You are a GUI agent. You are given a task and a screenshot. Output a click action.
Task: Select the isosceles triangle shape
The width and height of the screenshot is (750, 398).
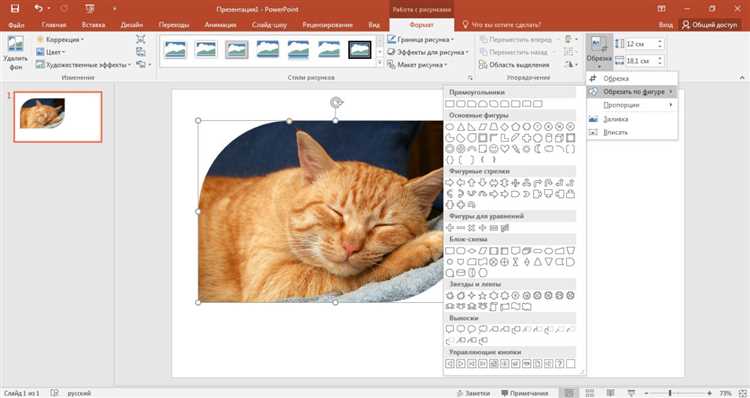click(461, 127)
